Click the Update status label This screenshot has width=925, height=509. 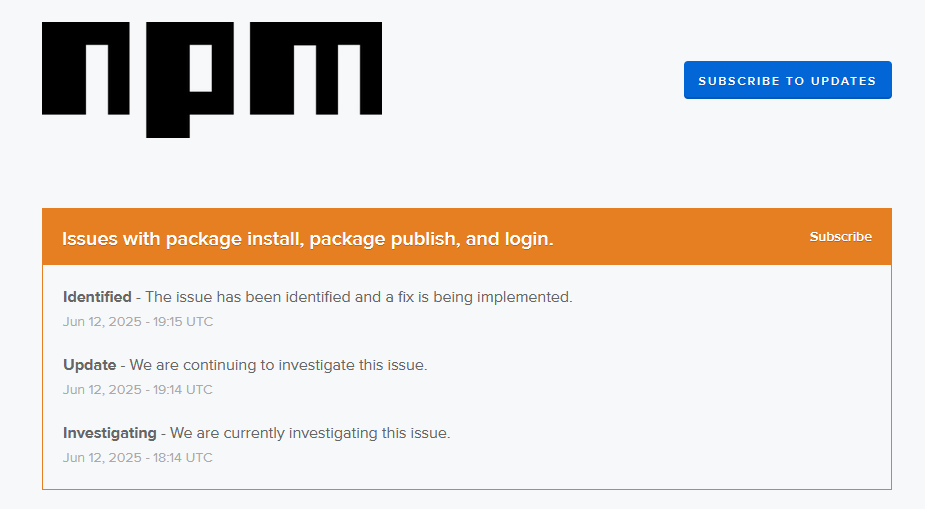(90, 365)
